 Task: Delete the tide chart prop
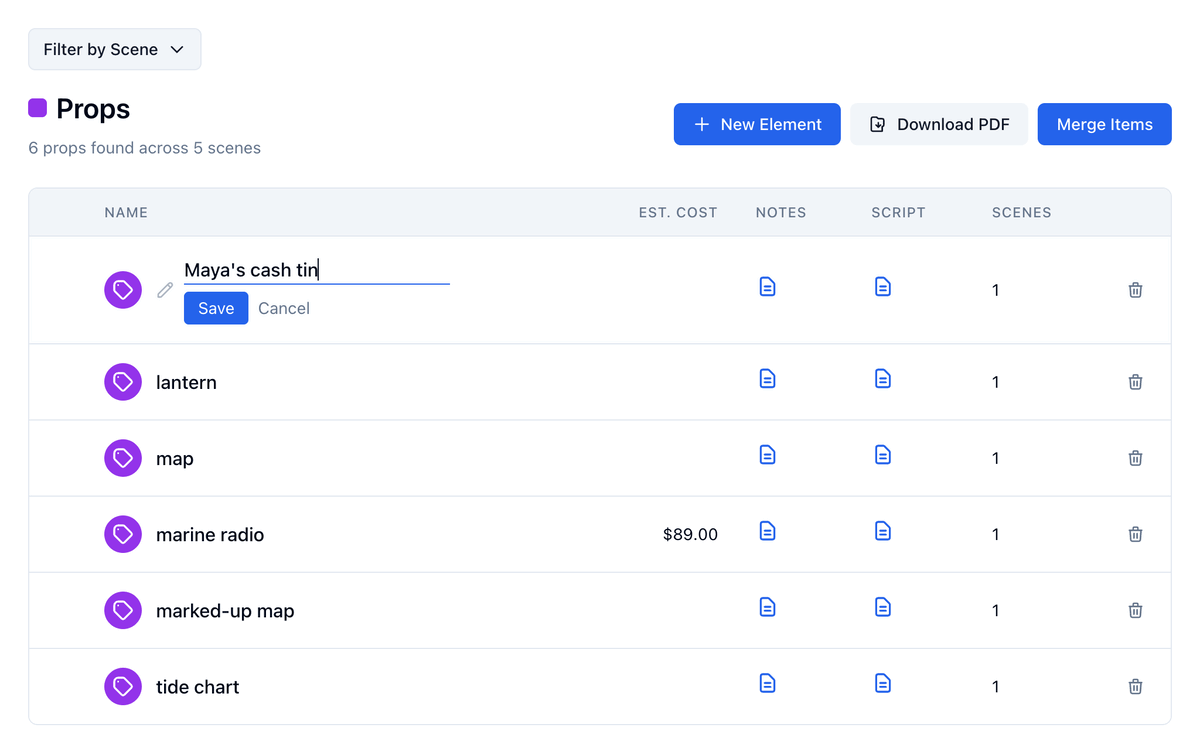[x=1135, y=686]
